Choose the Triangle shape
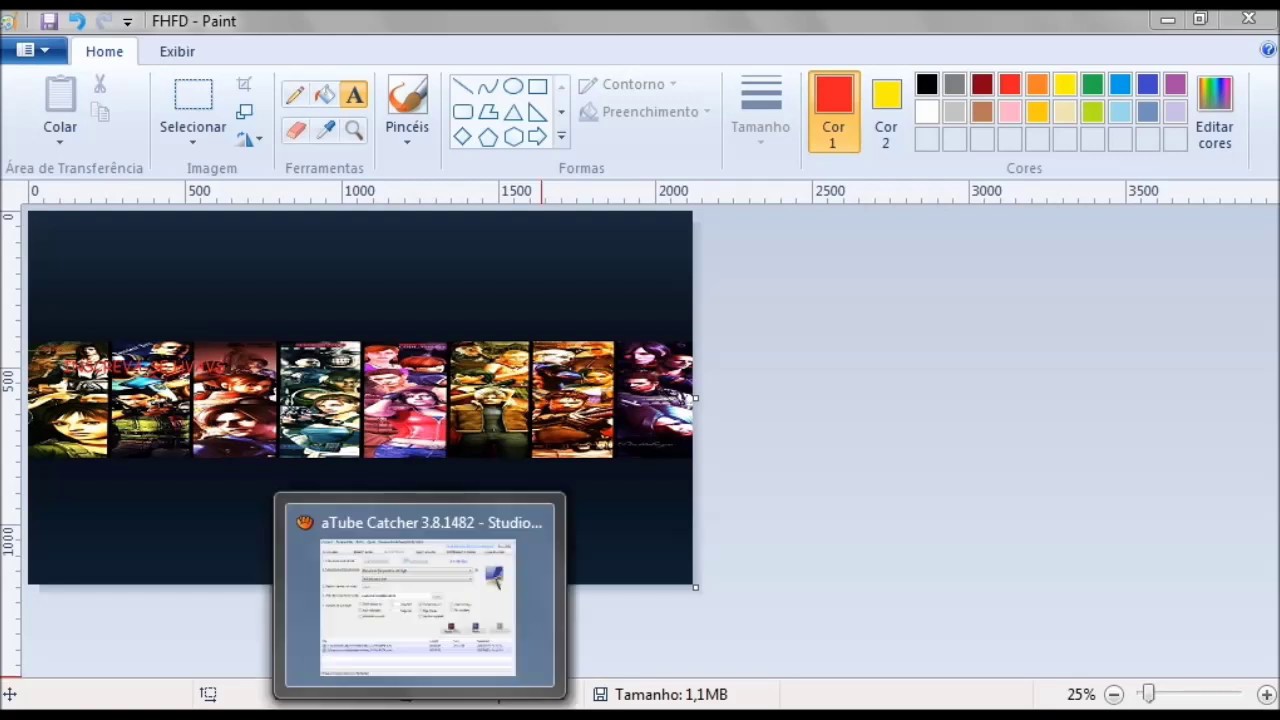 click(x=513, y=112)
